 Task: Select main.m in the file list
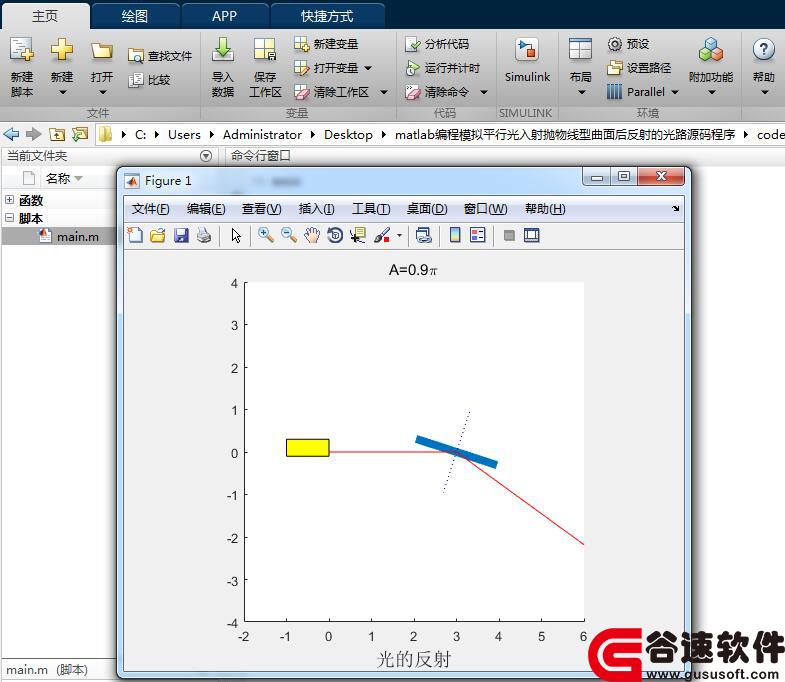pyautogui.click(x=78, y=236)
